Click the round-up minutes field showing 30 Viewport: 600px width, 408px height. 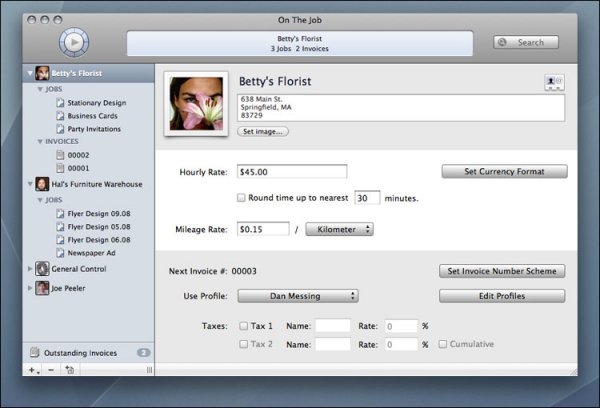point(367,198)
